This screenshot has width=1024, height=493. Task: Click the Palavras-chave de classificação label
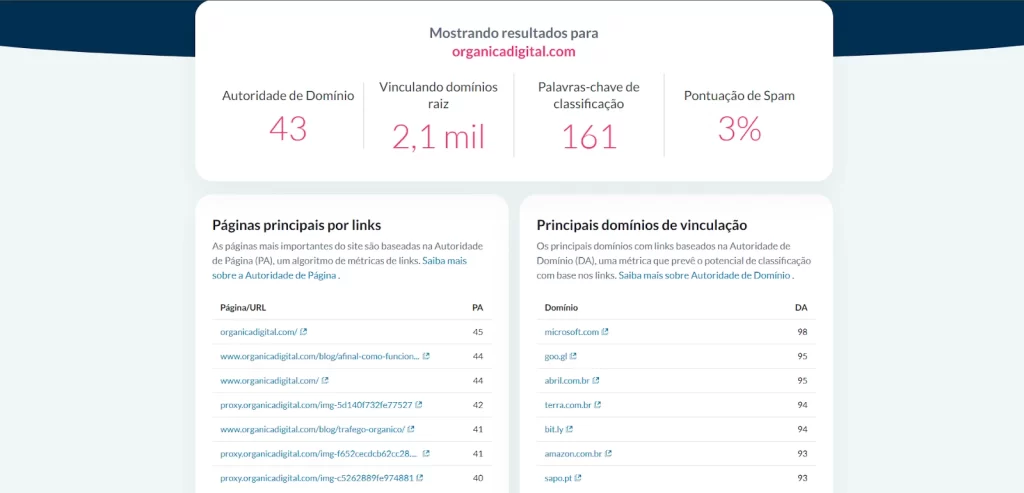589,95
